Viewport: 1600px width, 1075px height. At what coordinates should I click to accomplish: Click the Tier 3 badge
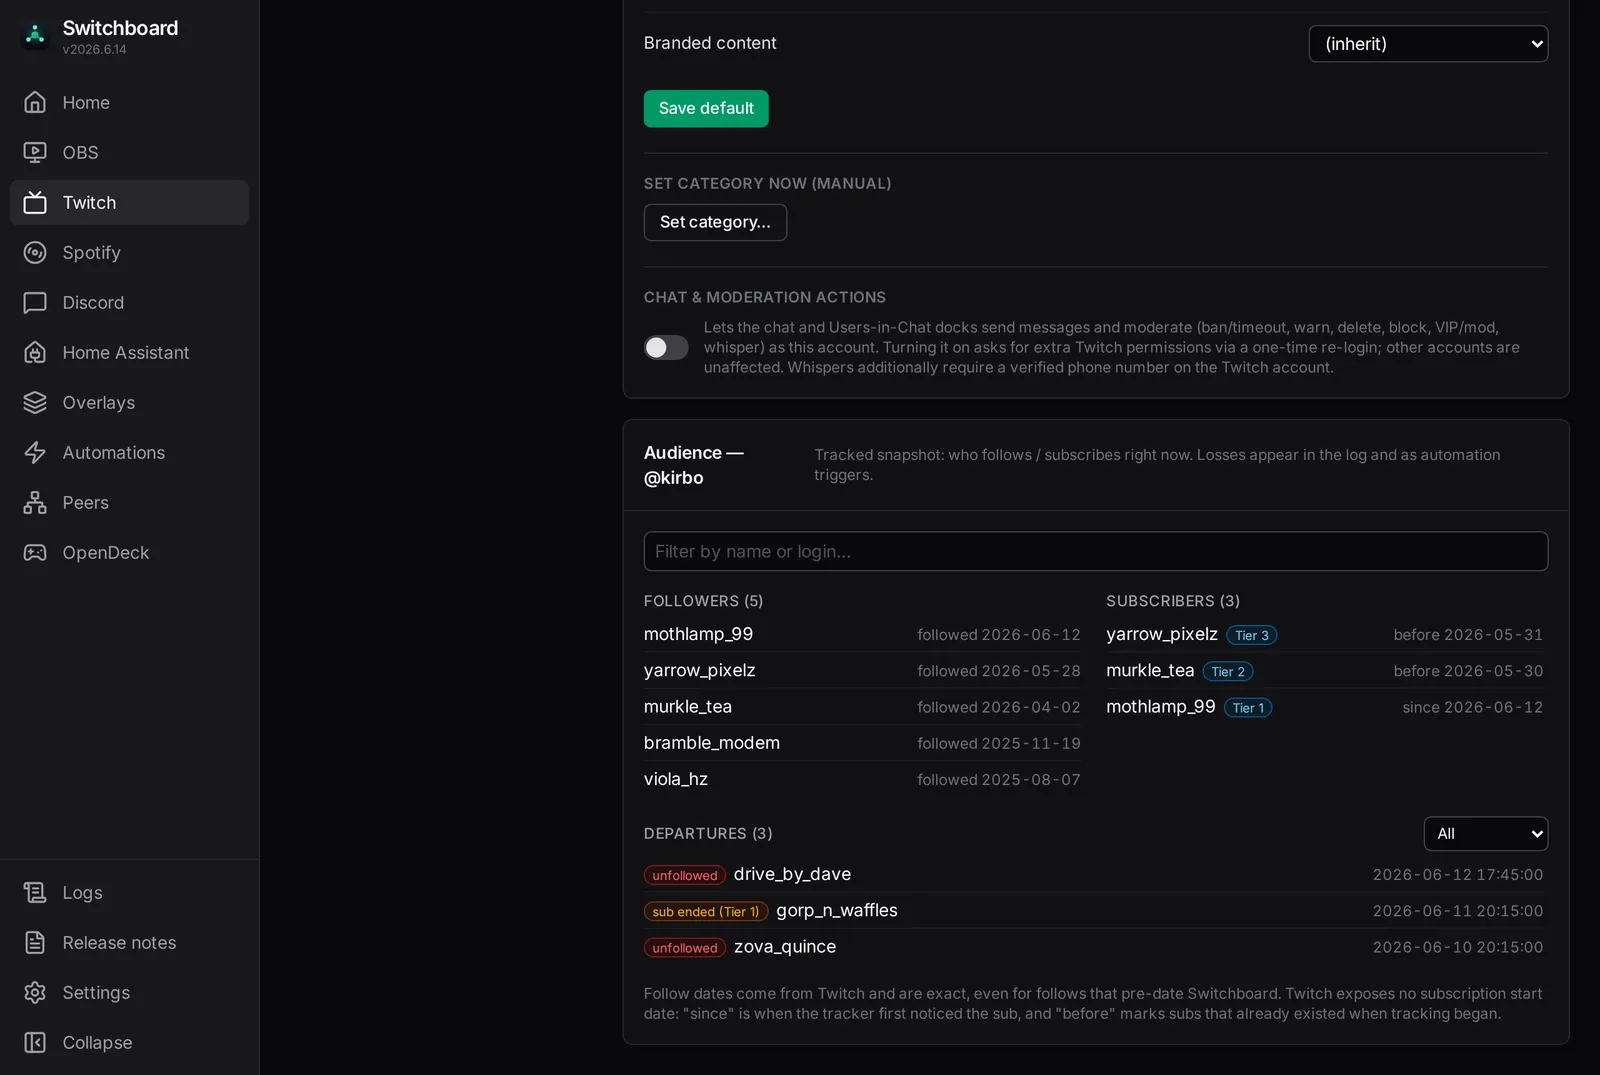[x=1252, y=635]
